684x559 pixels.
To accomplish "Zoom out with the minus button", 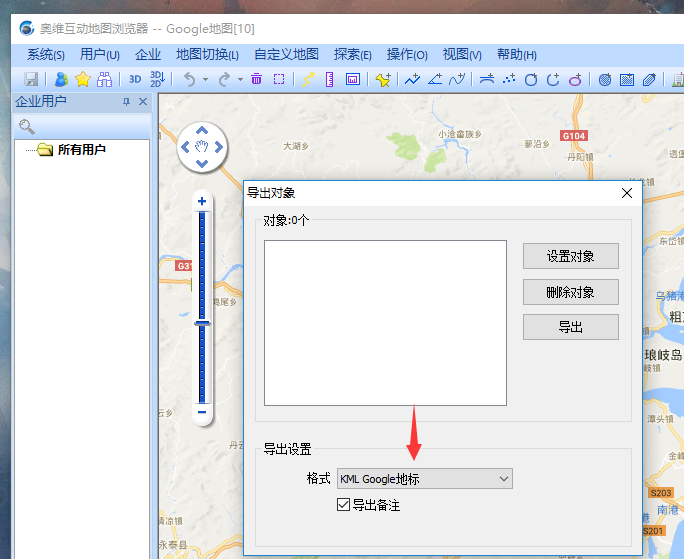I will tap(202, 412).
